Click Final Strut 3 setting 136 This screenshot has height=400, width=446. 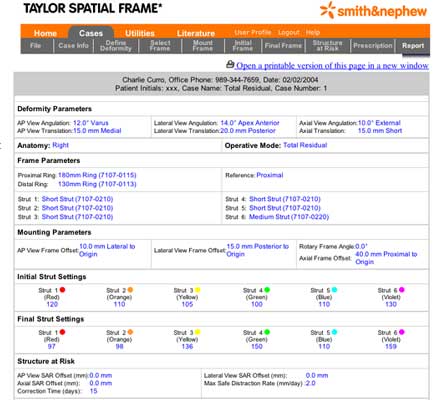point(187,346)
